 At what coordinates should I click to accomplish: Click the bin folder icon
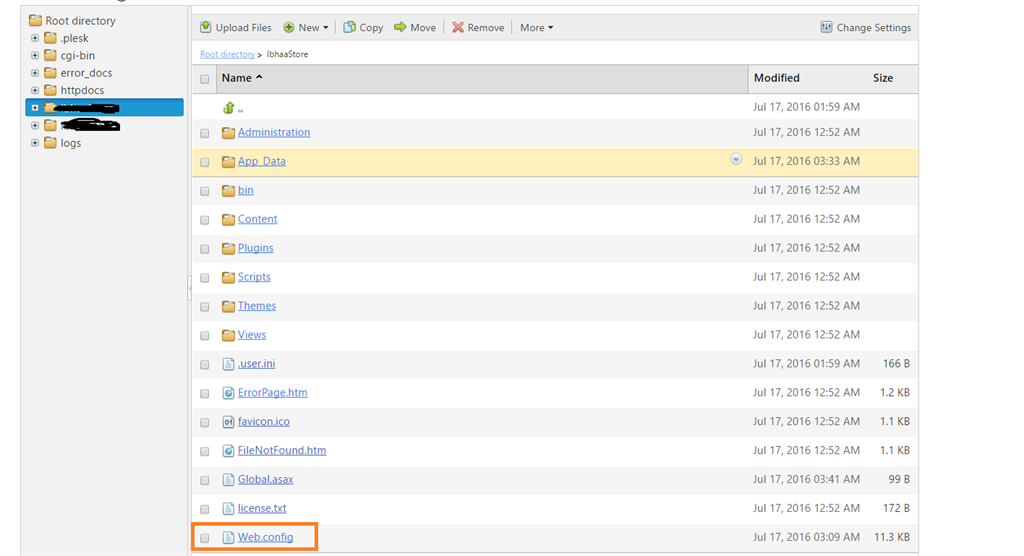coord(228,190)
